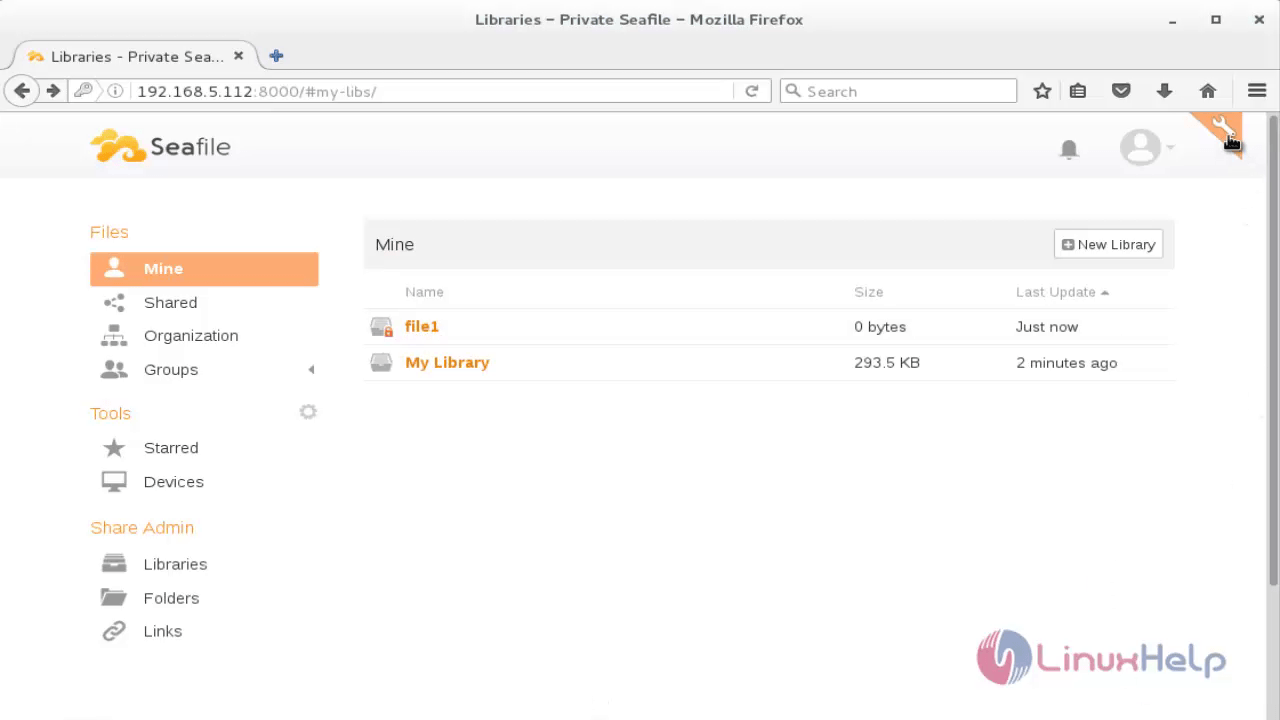The image size is (1280, 720).
Task: Click the New Library button
Action: pos(1108,244)
